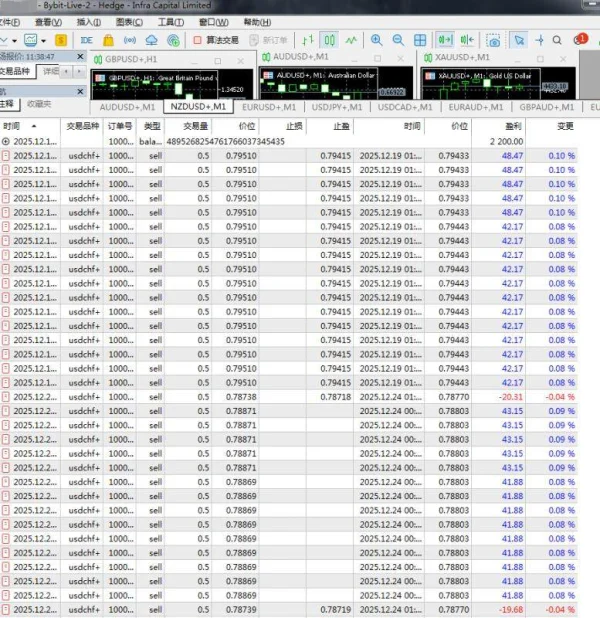
Task: Click the zoom in magnifier icon
Action: [x=375, y=40]
